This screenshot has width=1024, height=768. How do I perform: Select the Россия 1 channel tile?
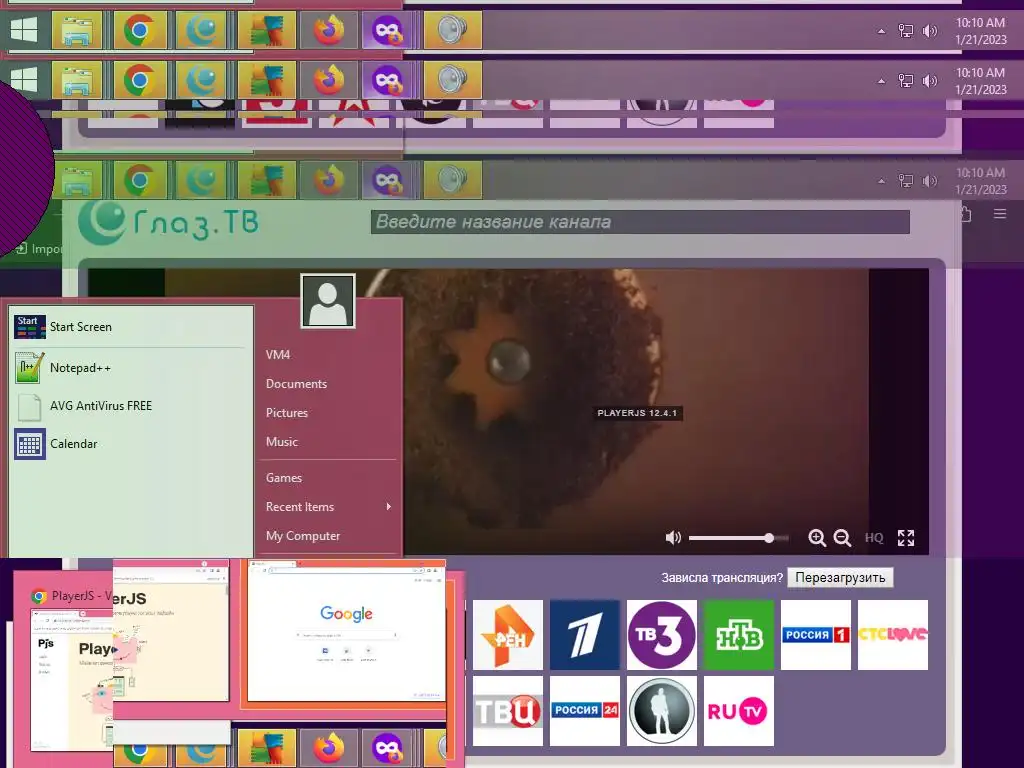[816, 635]
